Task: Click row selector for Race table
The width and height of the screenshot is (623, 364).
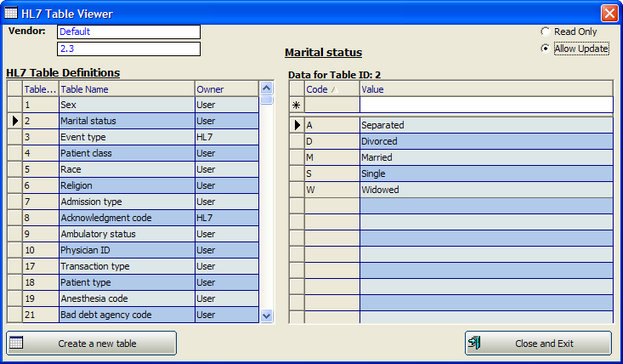Action: click(15, 169)
